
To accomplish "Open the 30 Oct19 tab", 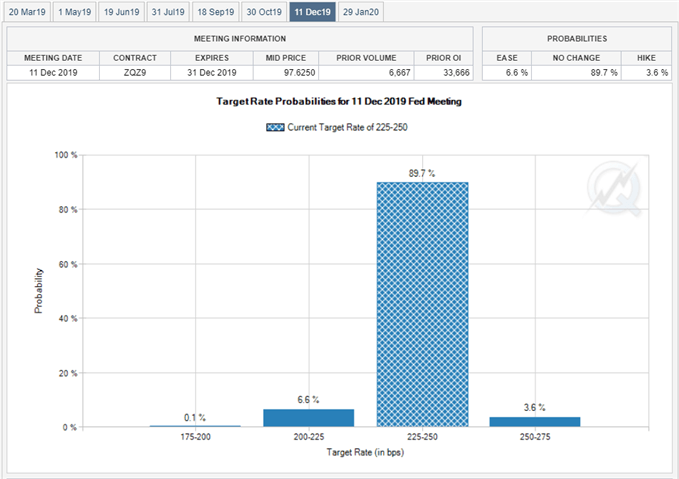I will tap(264, 12).
